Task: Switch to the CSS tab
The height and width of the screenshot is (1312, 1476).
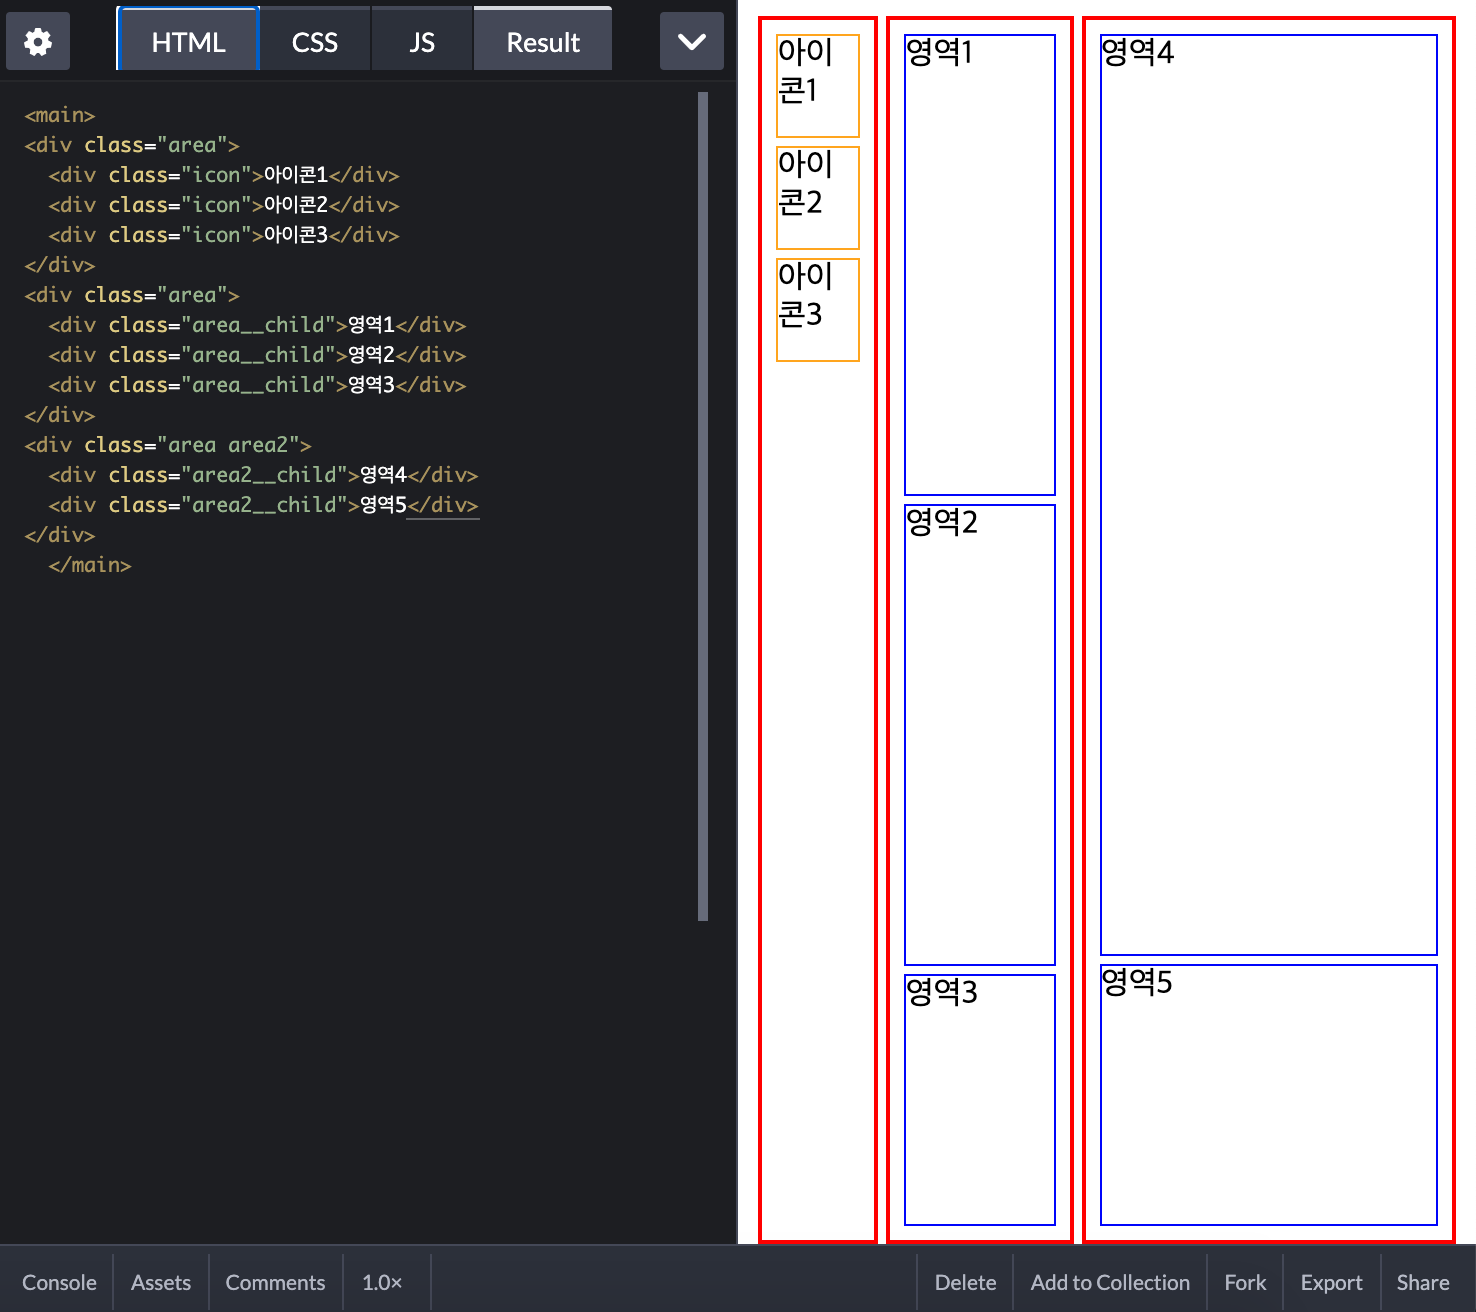Action: tap(315, 42)
